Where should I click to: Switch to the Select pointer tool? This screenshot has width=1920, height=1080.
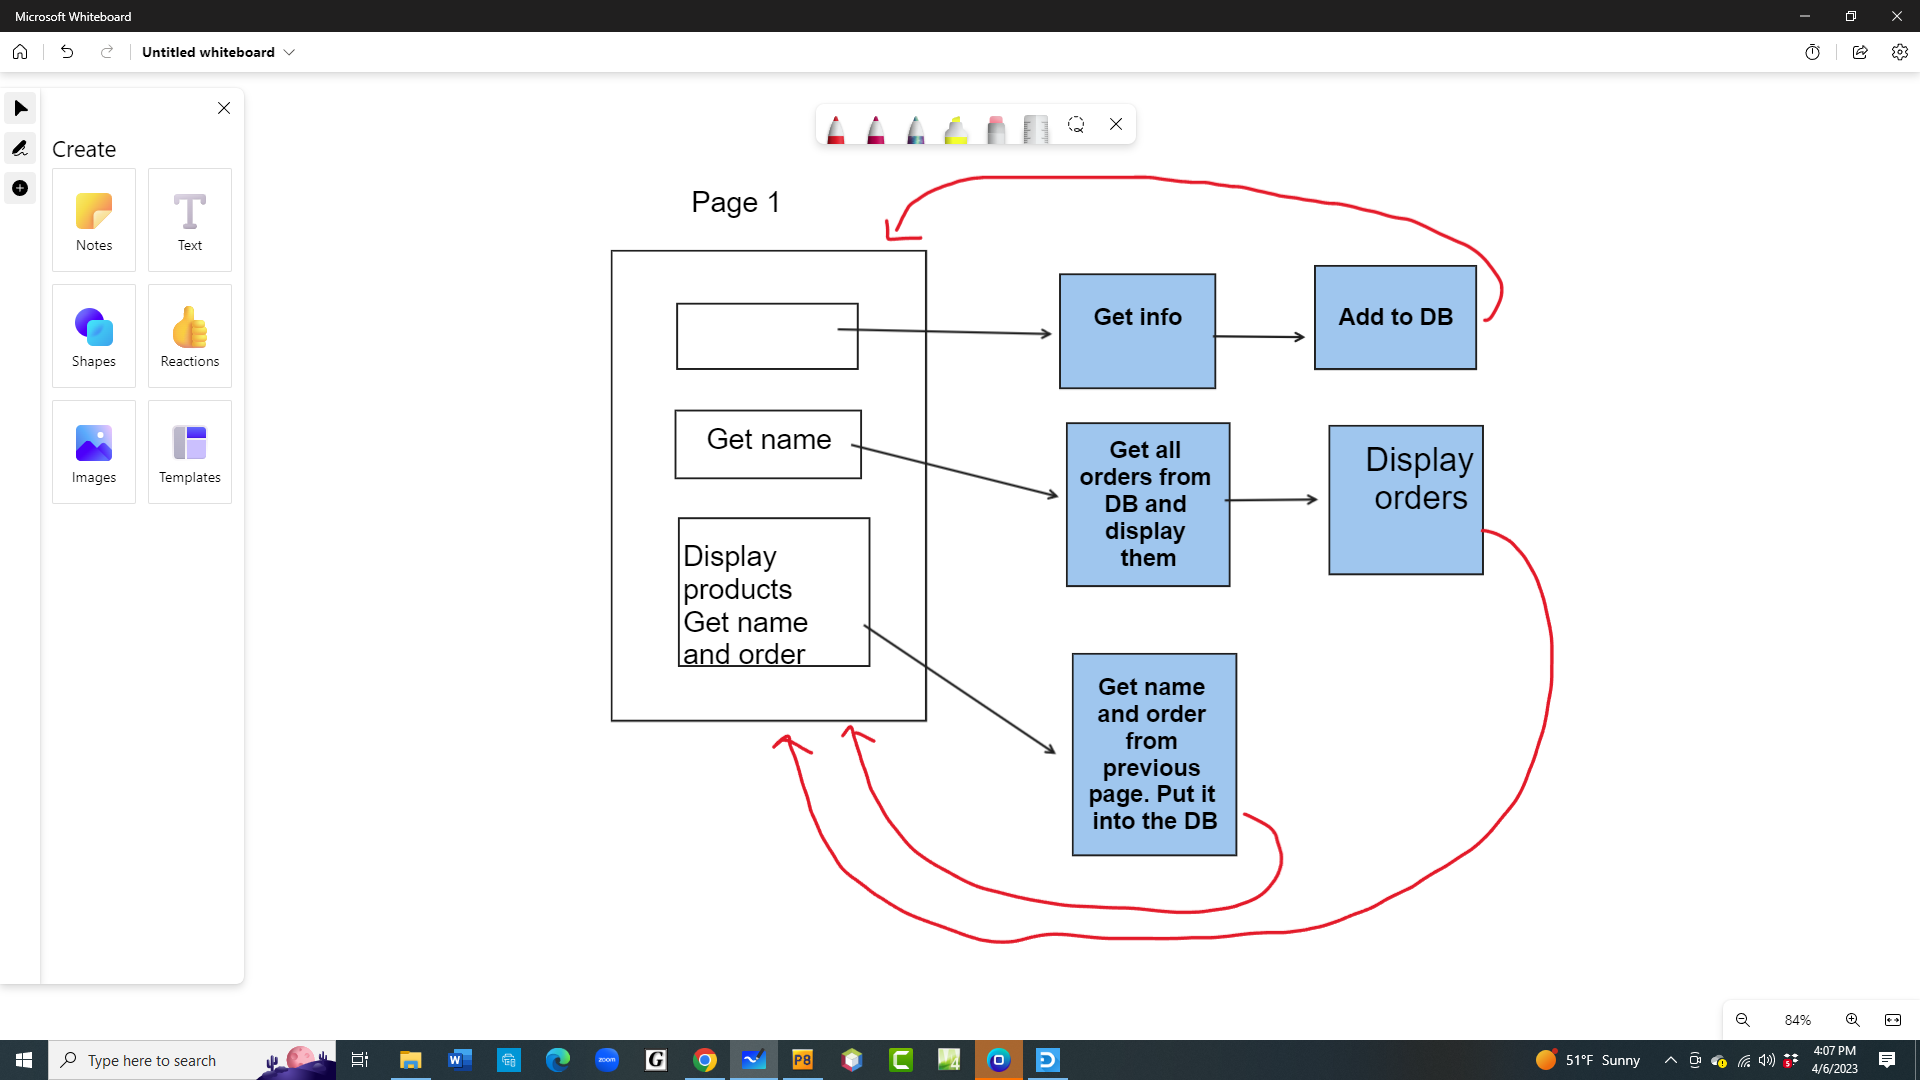click(20, 108)
